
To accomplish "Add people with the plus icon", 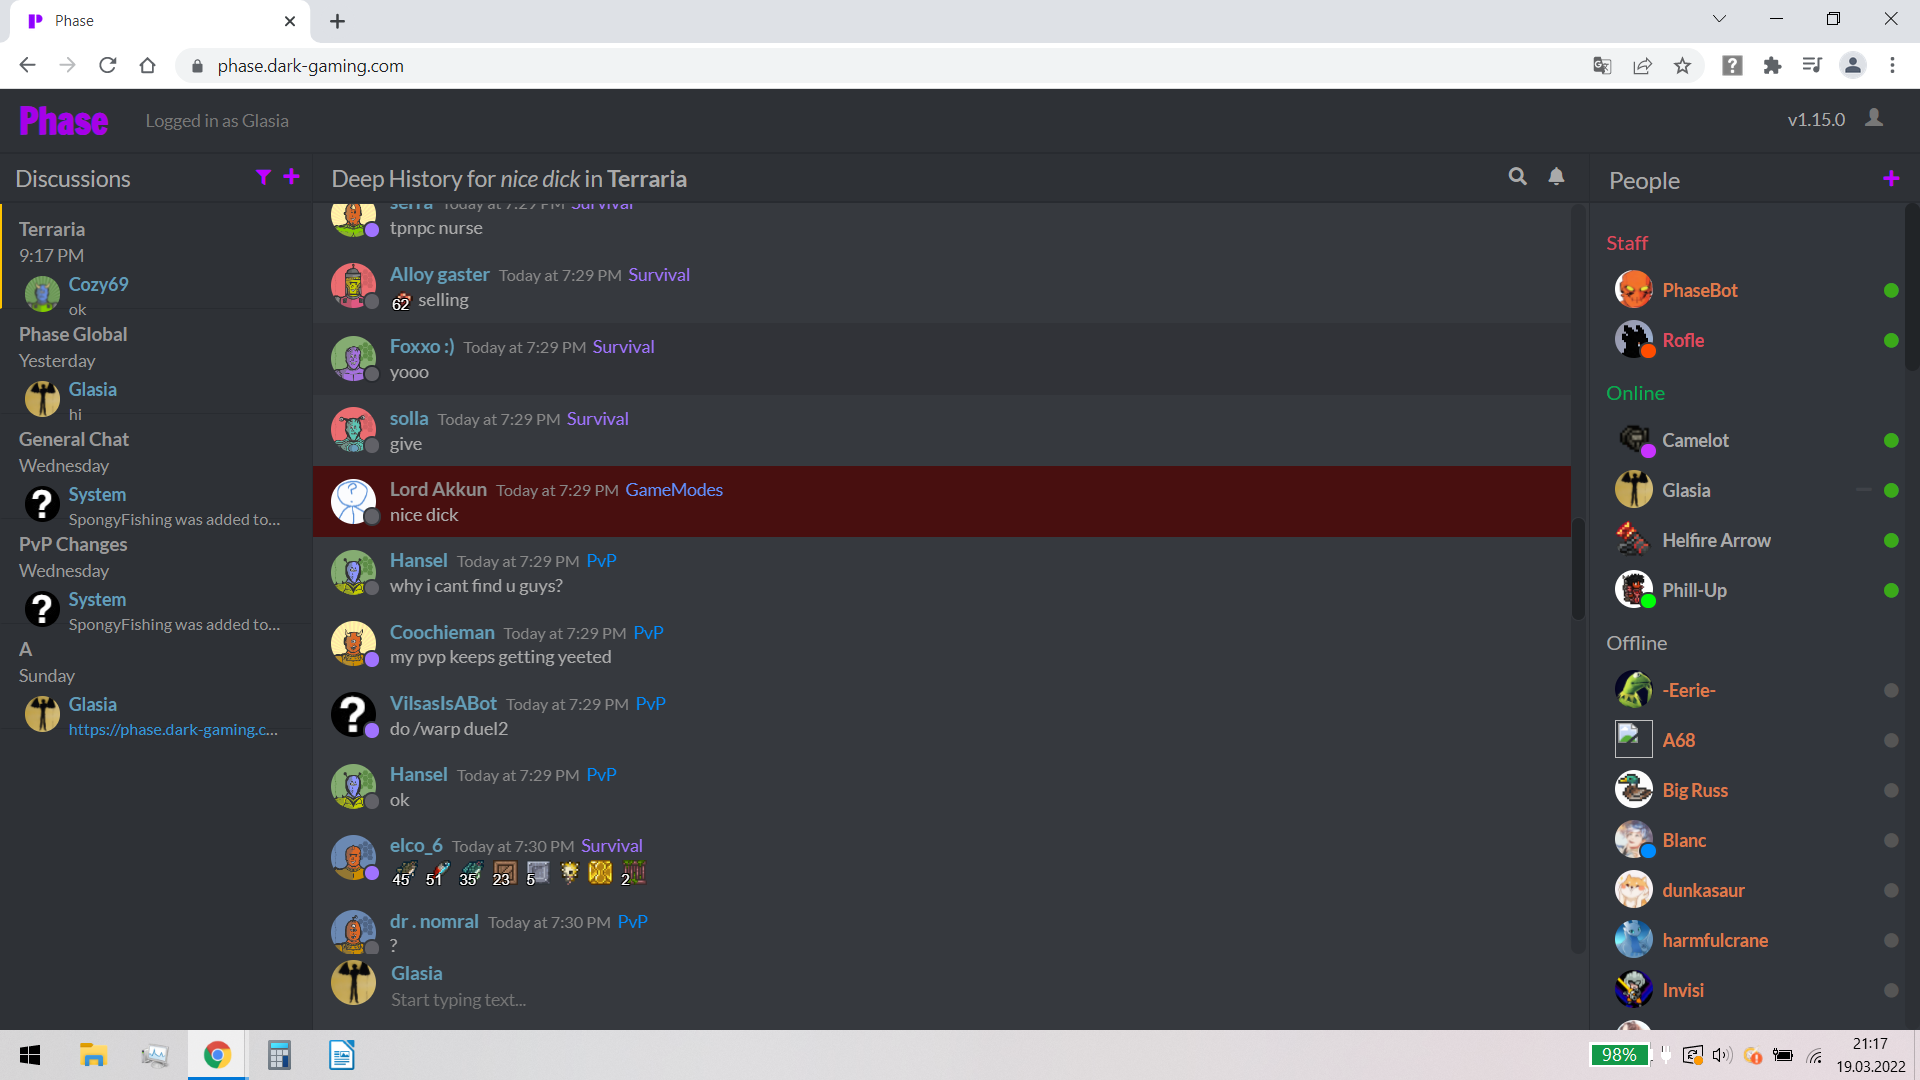I will pyautogui.click(x=1890, y=179).
